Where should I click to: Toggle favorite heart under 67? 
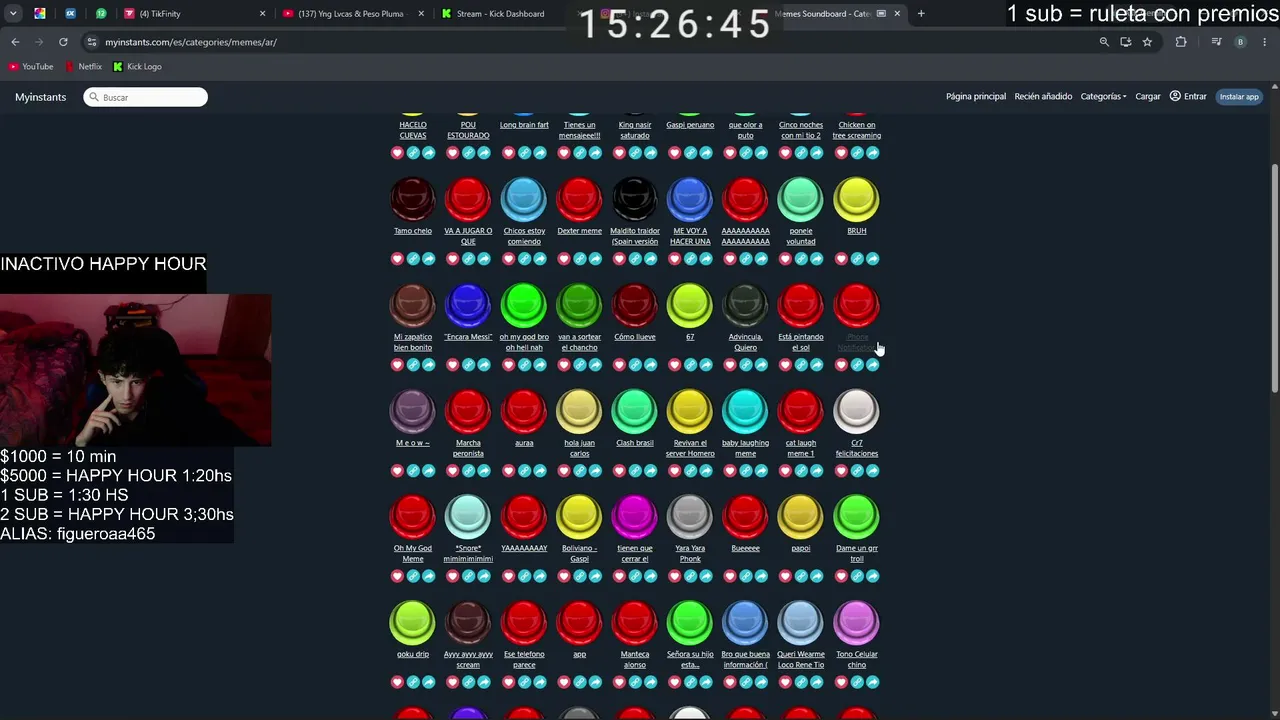674,365
